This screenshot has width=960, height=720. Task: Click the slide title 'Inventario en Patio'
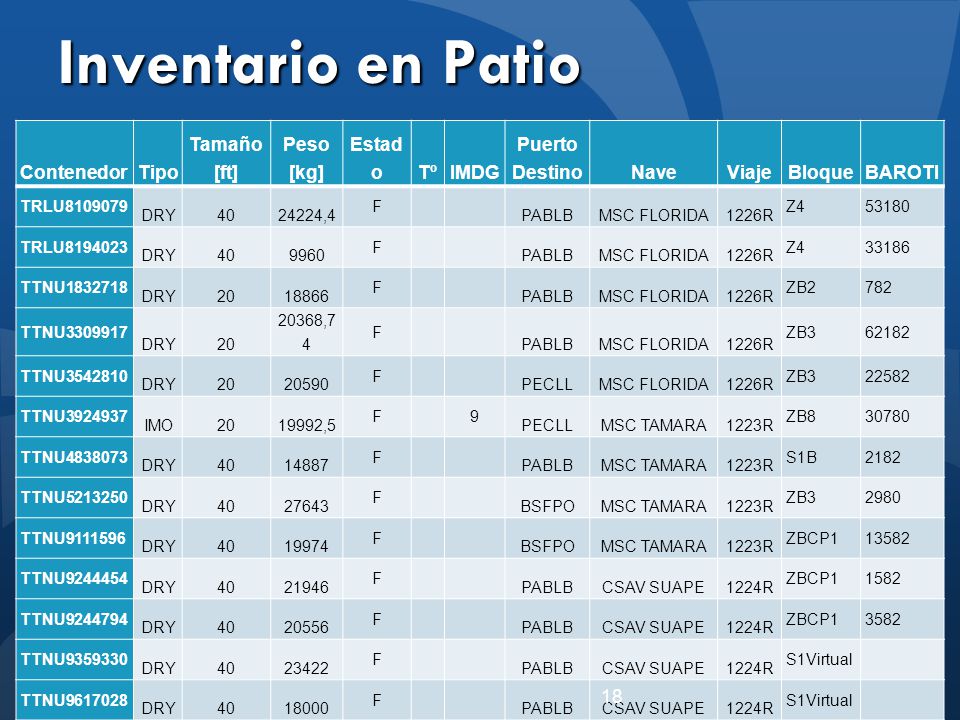click(x=320, y=63)
